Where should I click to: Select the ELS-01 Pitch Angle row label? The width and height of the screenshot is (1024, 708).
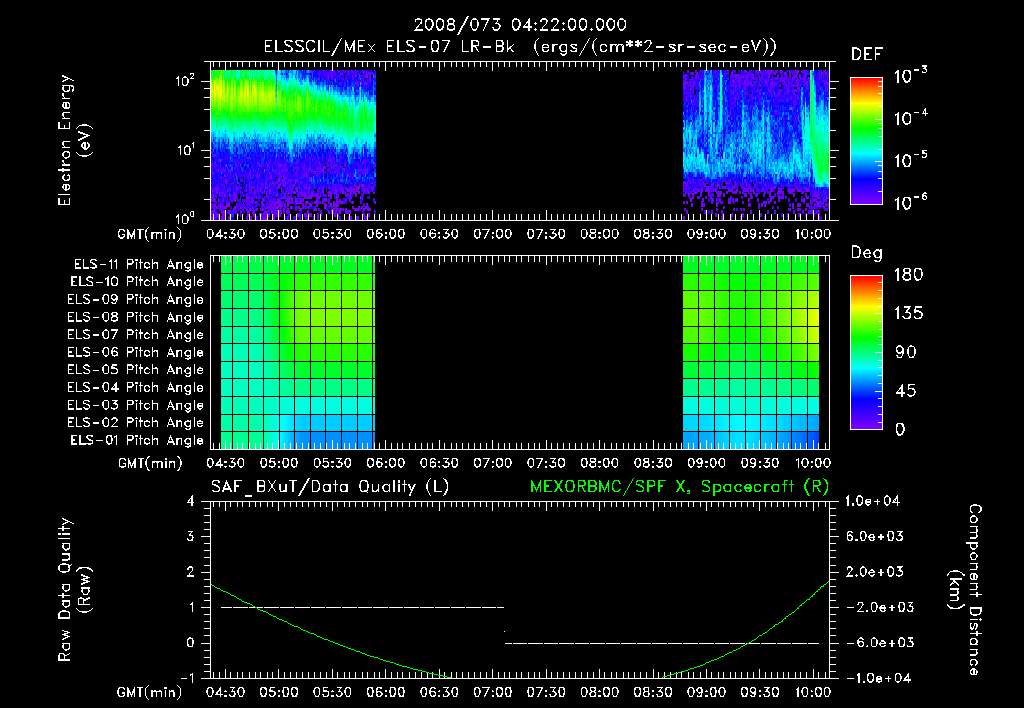[137, 440]
